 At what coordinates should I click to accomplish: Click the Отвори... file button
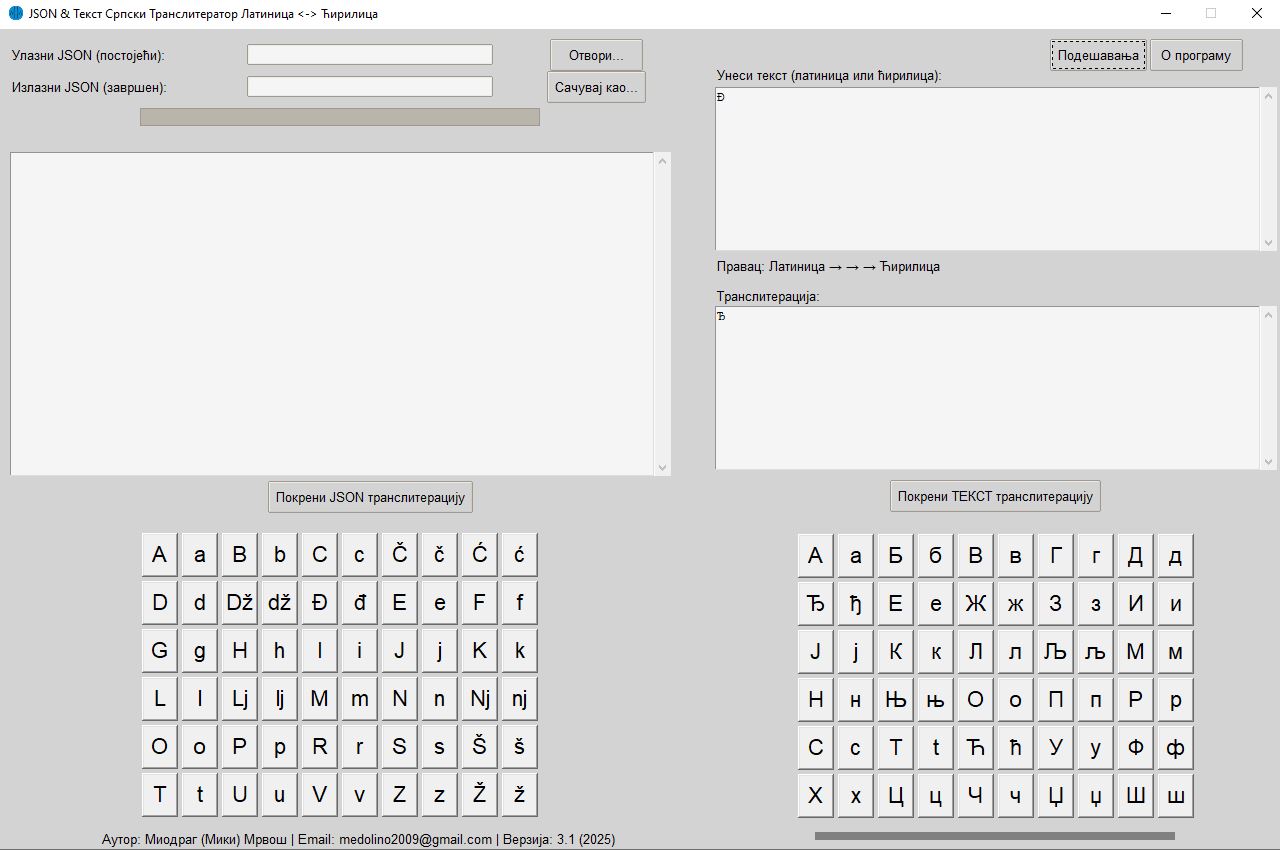[596, 55]
